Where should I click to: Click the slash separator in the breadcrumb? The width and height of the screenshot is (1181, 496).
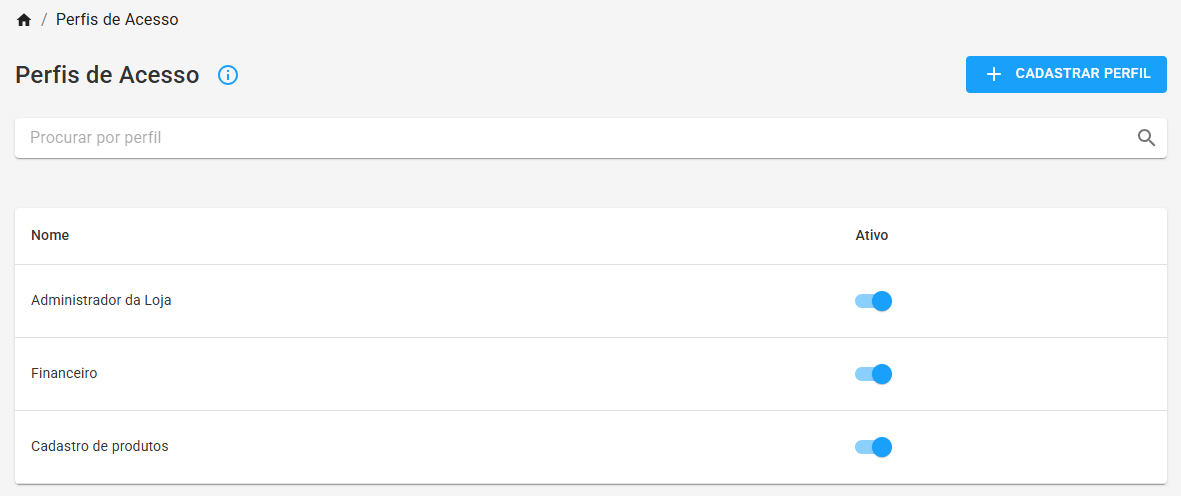point(44,20)
